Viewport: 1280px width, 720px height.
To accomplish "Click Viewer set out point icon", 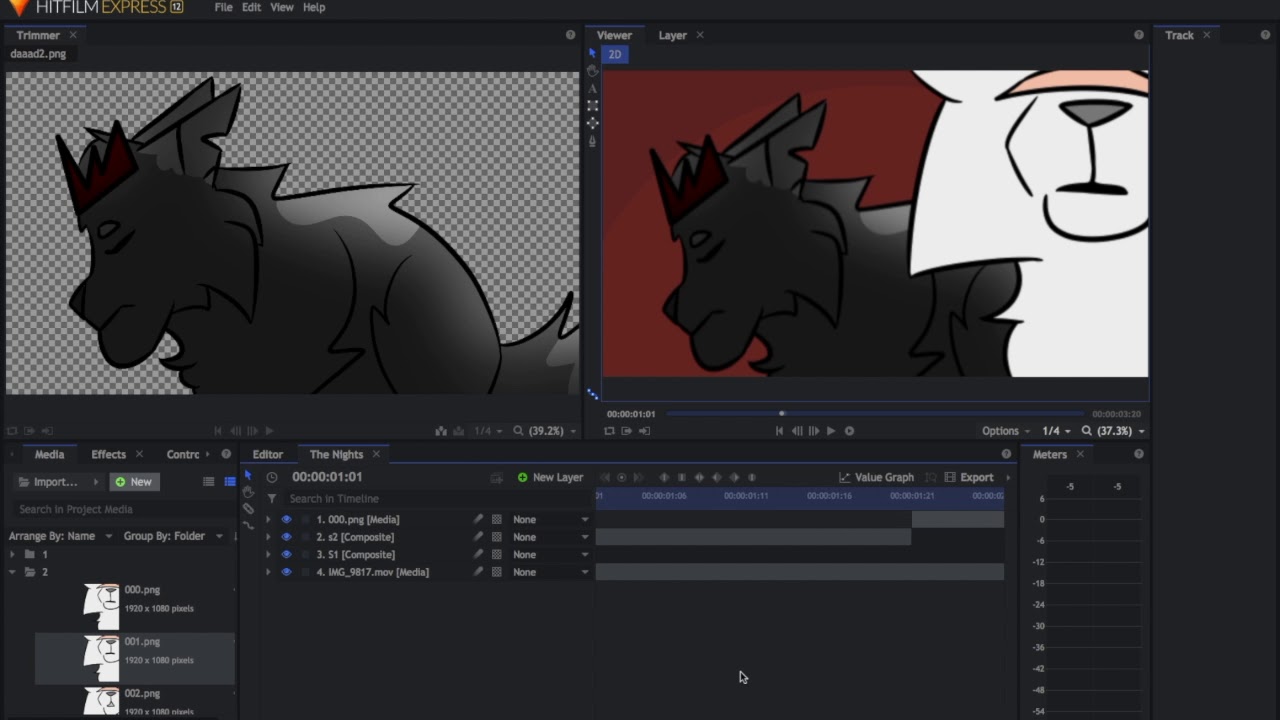I will [x=644, y=431].
